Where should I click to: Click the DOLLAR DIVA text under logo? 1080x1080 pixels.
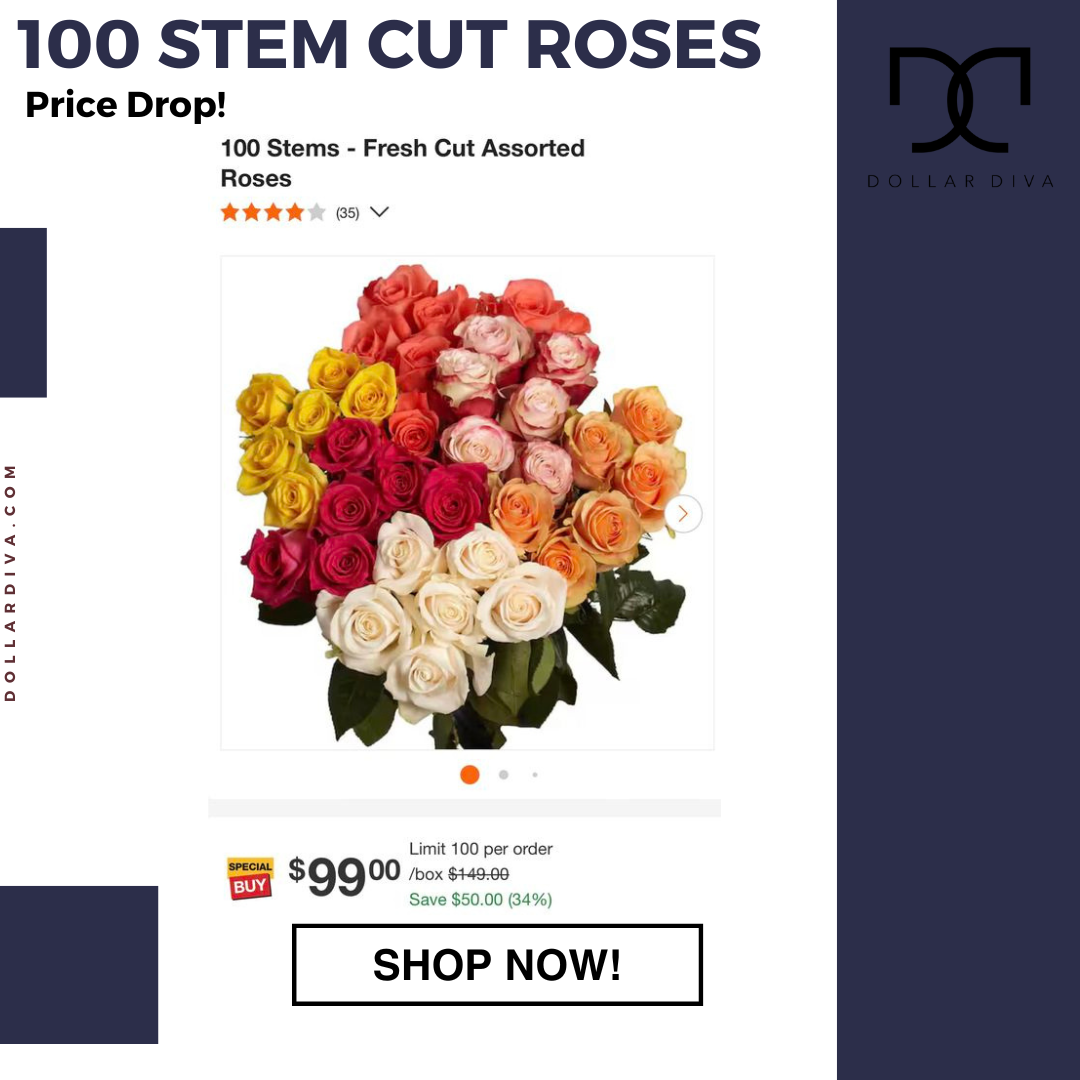960,182
